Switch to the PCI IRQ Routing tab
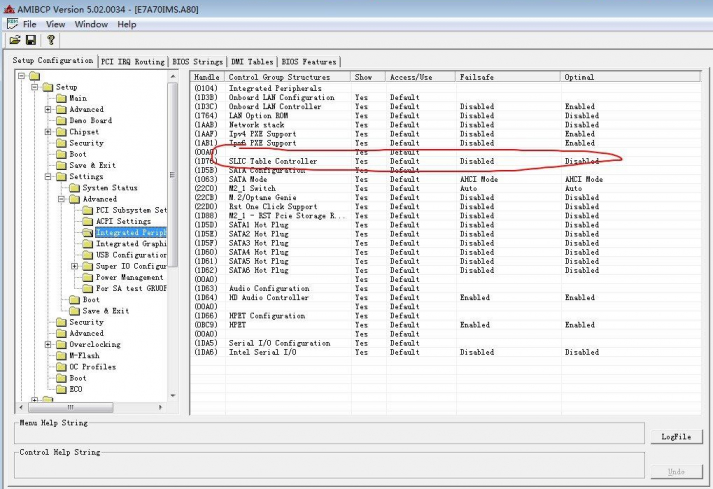This screenshot has width=713, height=489. point(133,62)
